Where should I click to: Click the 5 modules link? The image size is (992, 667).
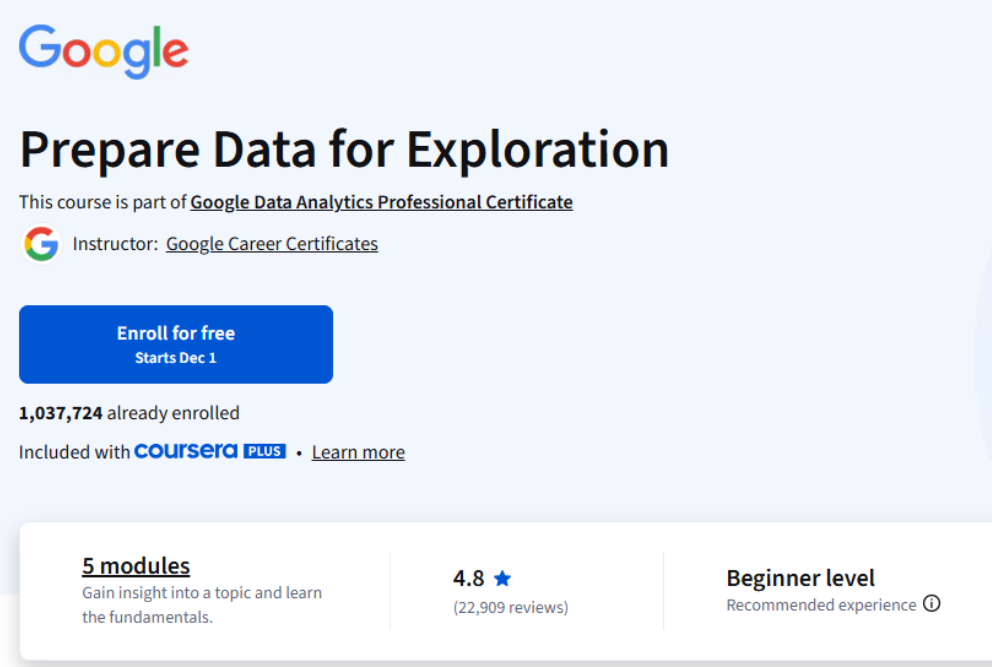point(135,565)
